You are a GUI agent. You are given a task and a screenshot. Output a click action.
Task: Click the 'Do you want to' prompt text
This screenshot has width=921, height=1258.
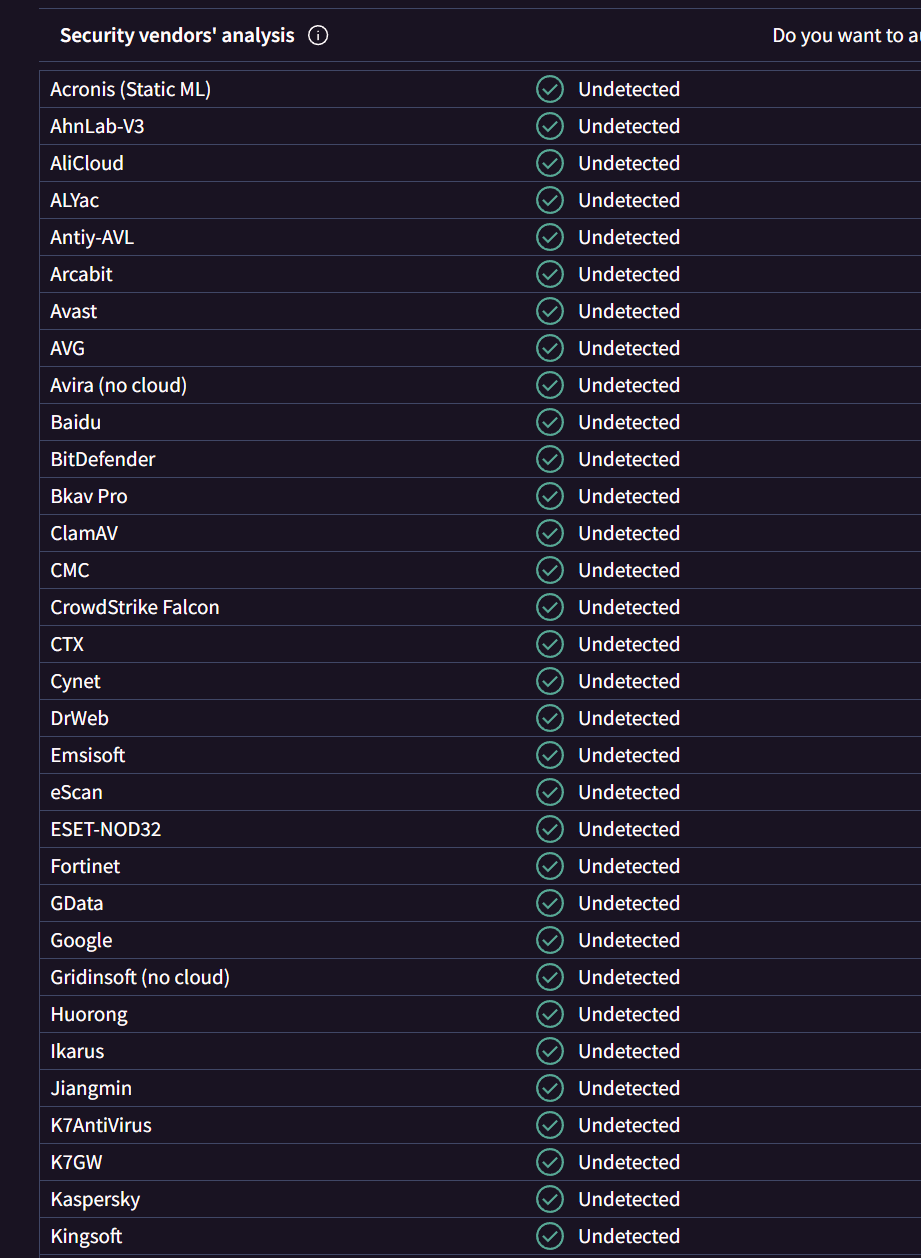(846, 36)
